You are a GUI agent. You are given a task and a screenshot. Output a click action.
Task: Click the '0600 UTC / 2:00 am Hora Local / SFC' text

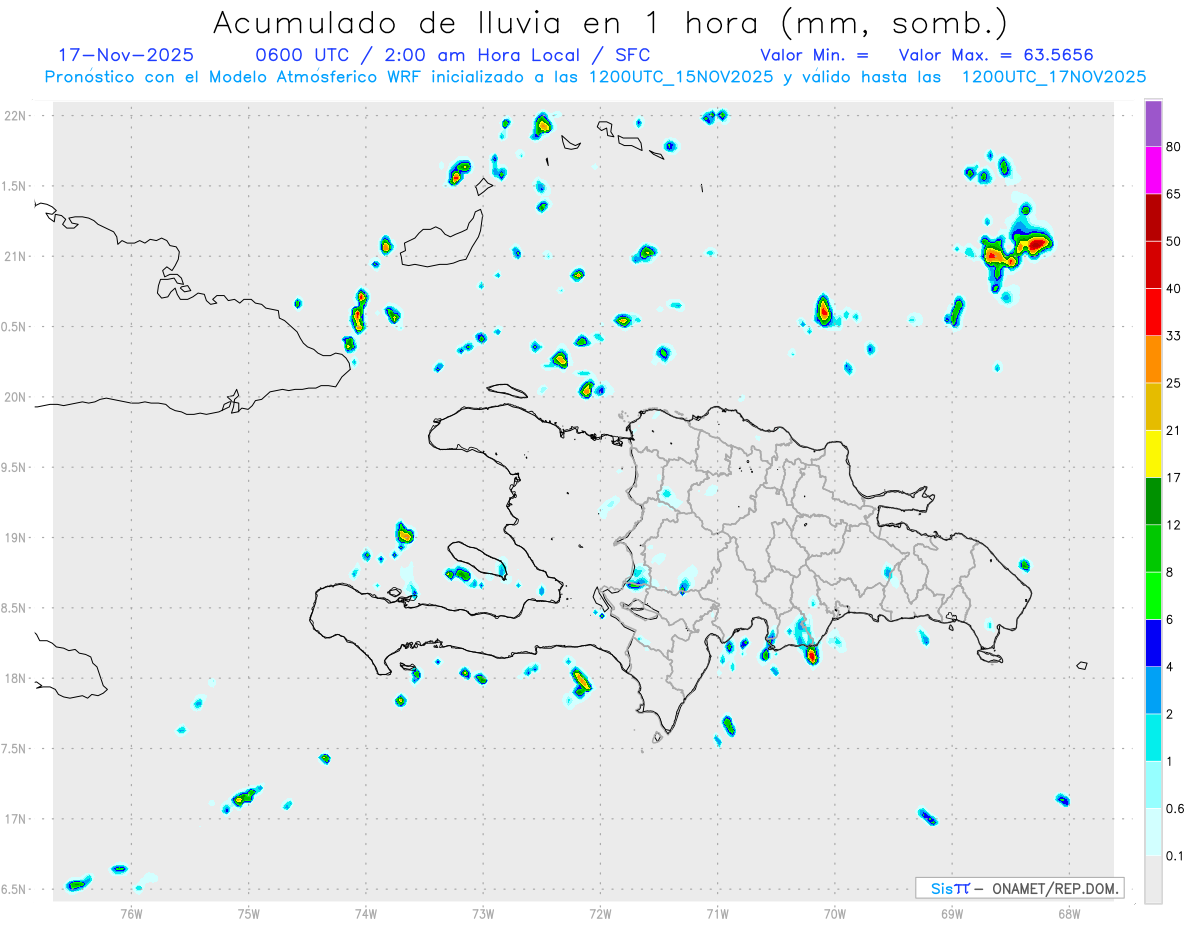tap(452, 55)
